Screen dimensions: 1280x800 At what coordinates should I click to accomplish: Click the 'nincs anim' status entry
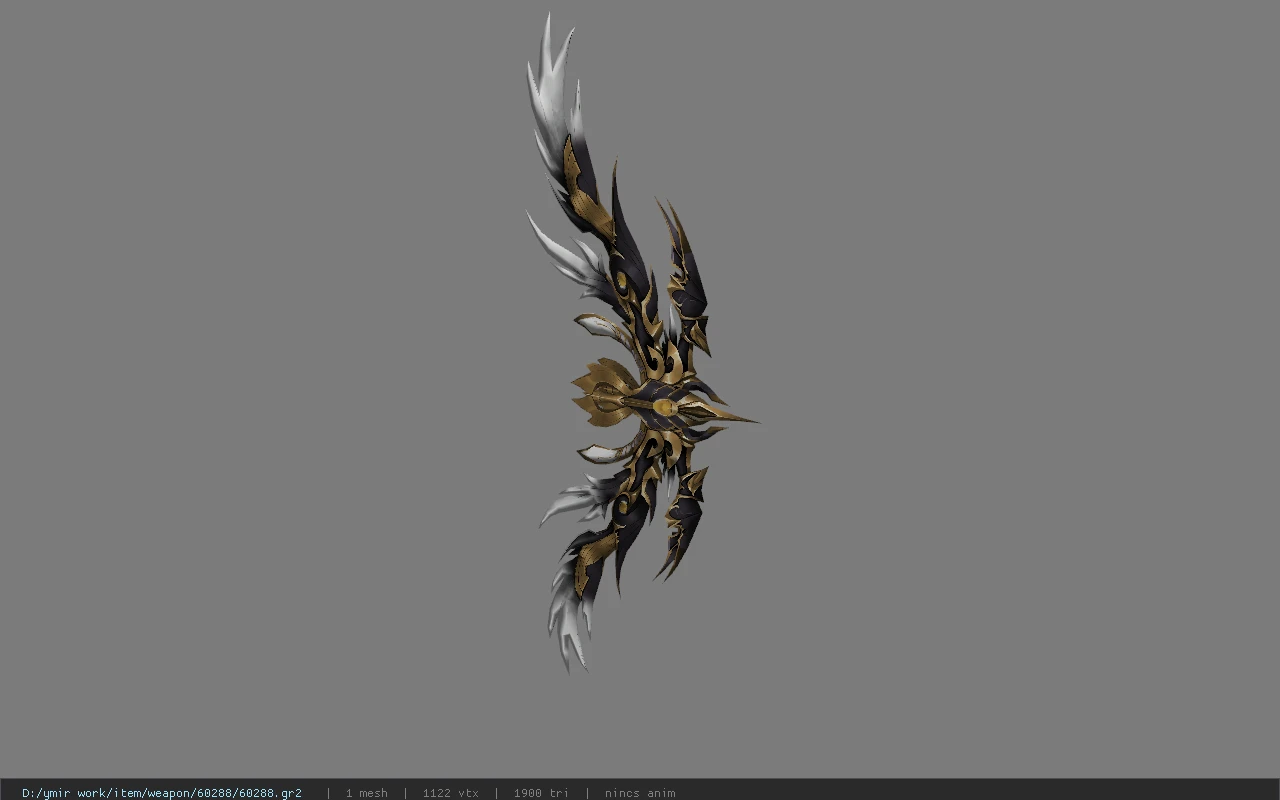tap(640, 793)
